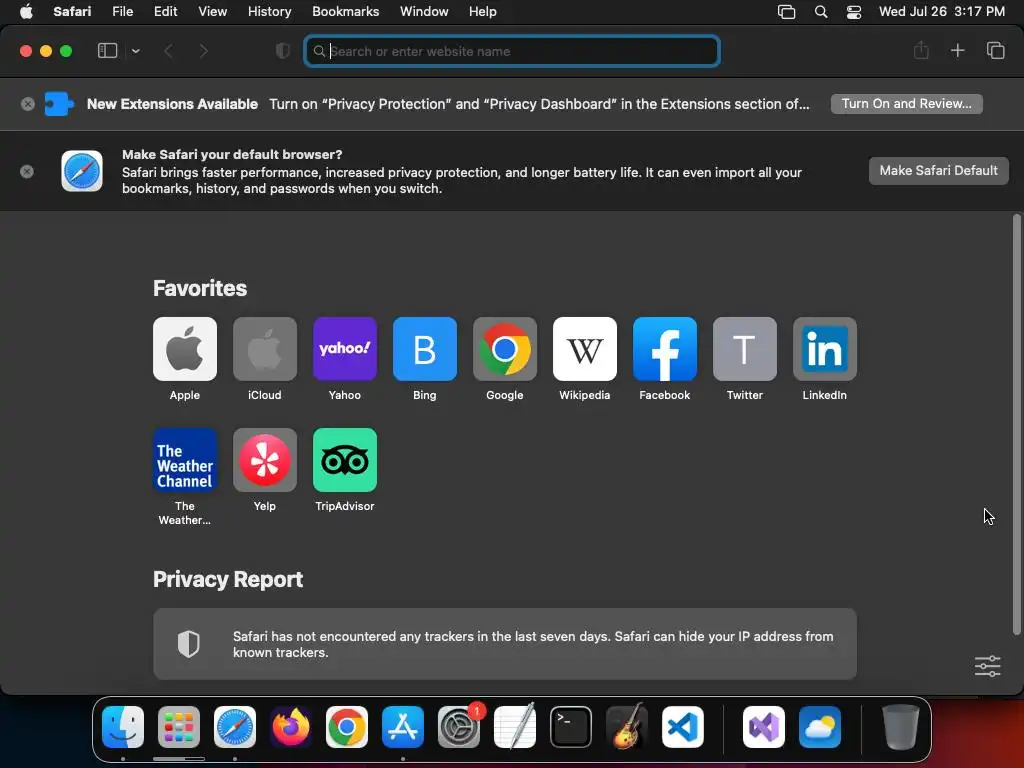The width and height of the screenshot is (1024, 768).
Task: Click Safari in the Dock
Action: [235, 726]
